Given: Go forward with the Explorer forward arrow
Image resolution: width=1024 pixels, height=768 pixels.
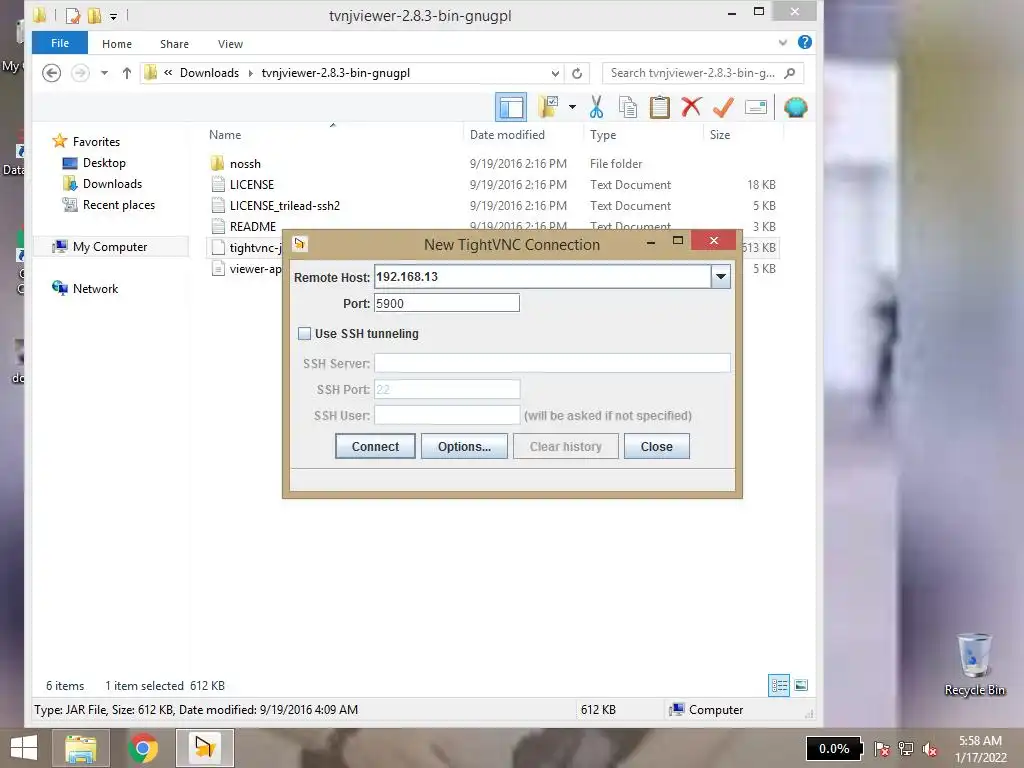Looking at the screenshot, I should coord(80,72).
